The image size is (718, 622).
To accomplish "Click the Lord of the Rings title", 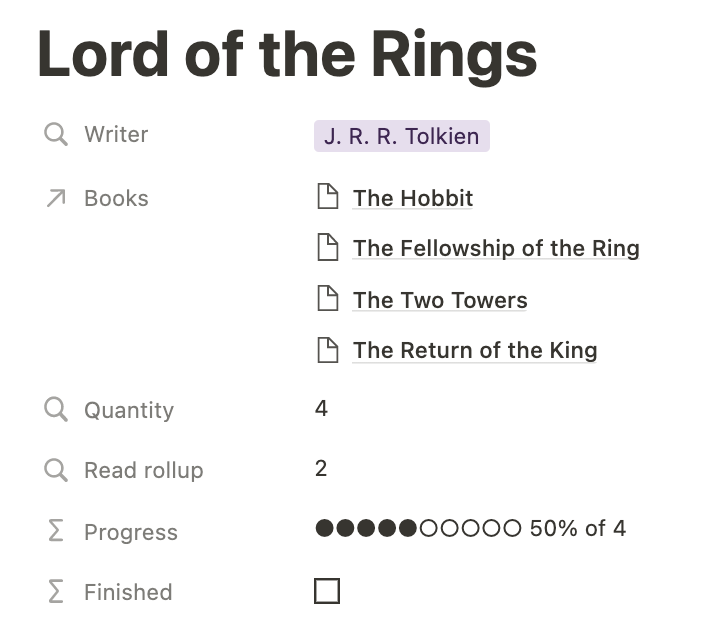I will (287, 55).
